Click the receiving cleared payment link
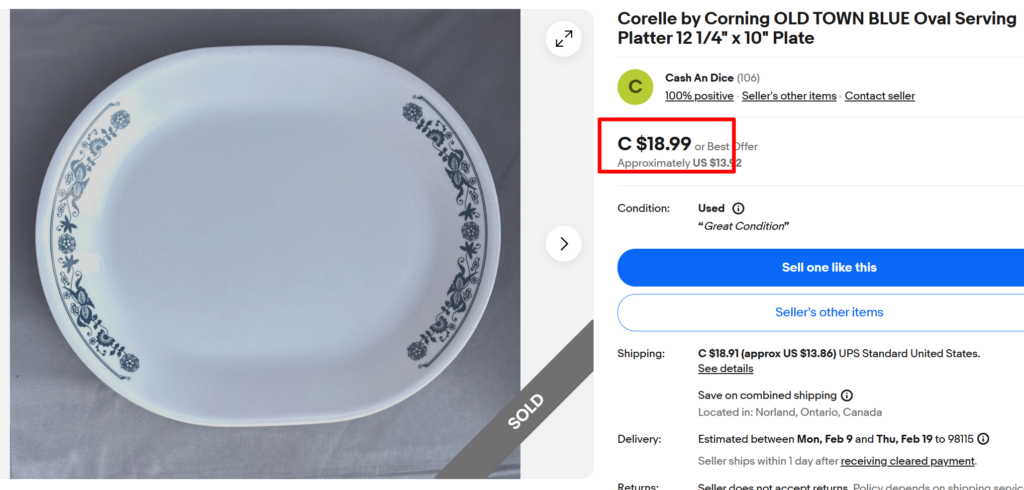1024x490 pixels. [x=907, y=461]
